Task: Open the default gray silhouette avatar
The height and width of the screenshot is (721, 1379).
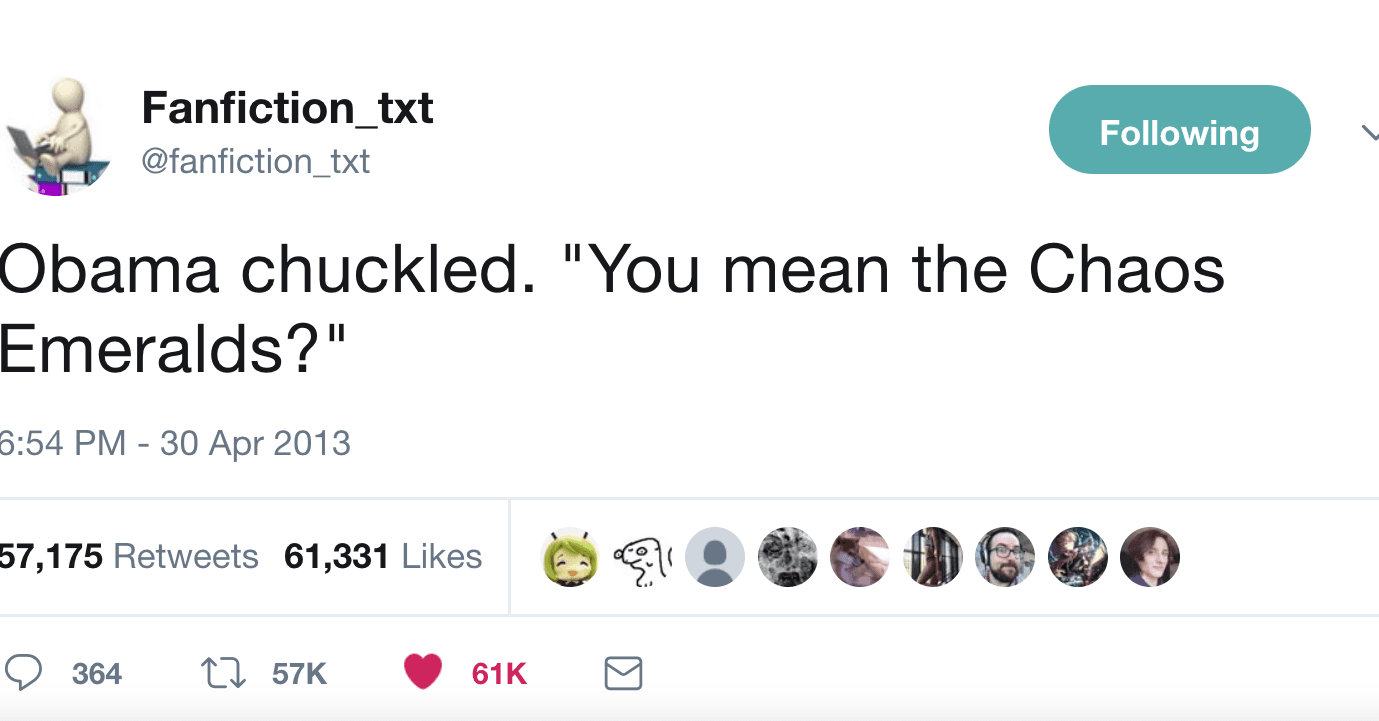Action: [715, 556]
